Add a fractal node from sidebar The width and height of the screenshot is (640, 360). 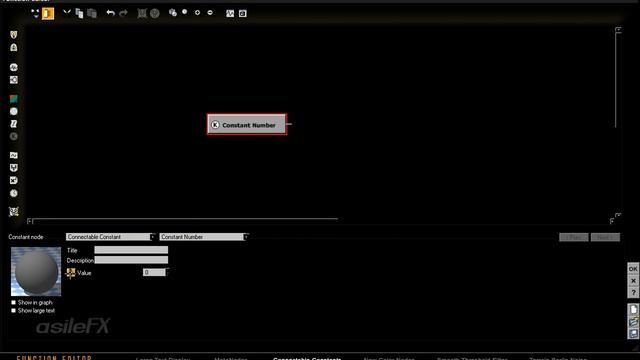13,80
